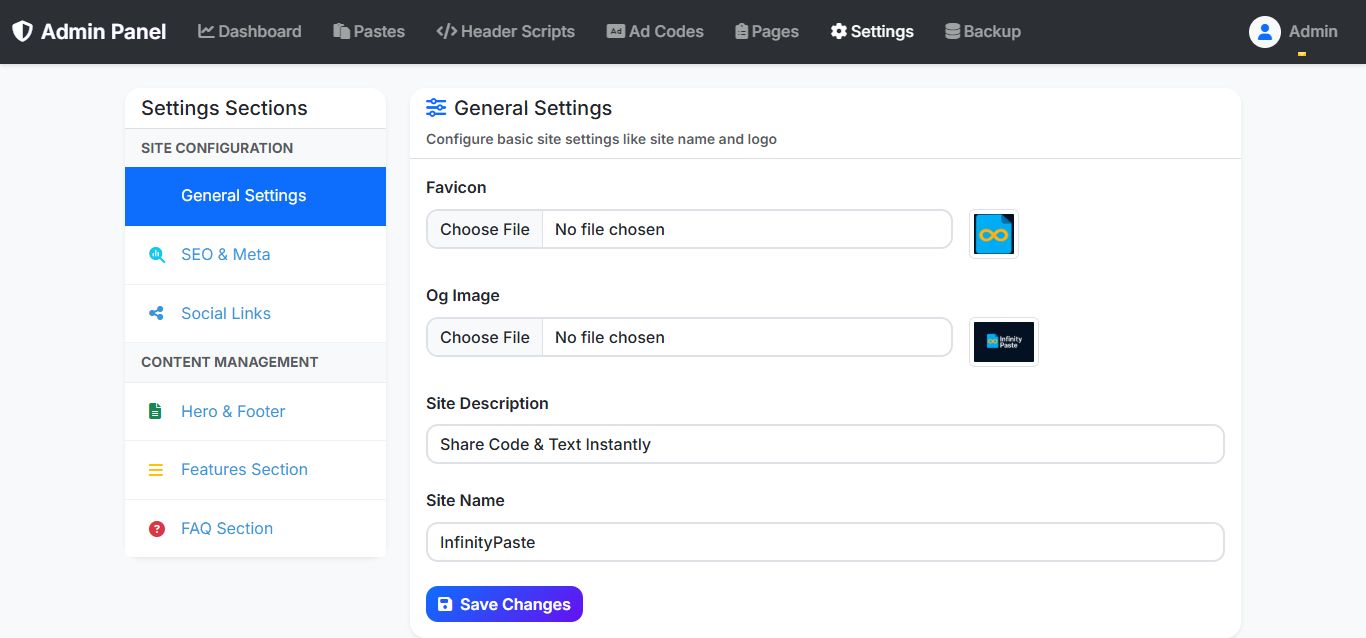Screen dimensions: 1366x638
Task: Click the current favicon preview thumbnail
Action: click(x=994, y=234)
